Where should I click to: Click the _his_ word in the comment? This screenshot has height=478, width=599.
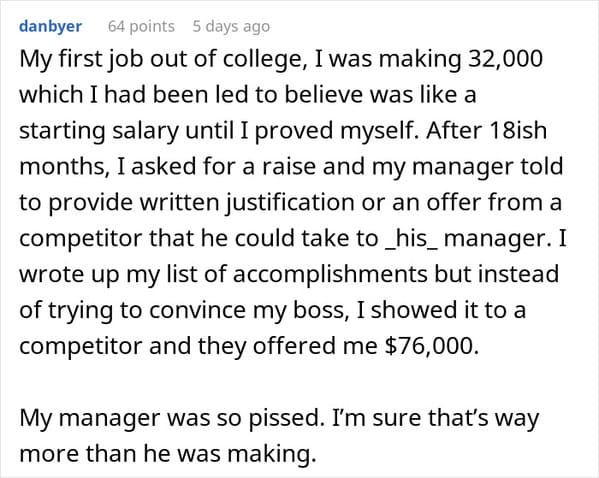click(411, 239)
